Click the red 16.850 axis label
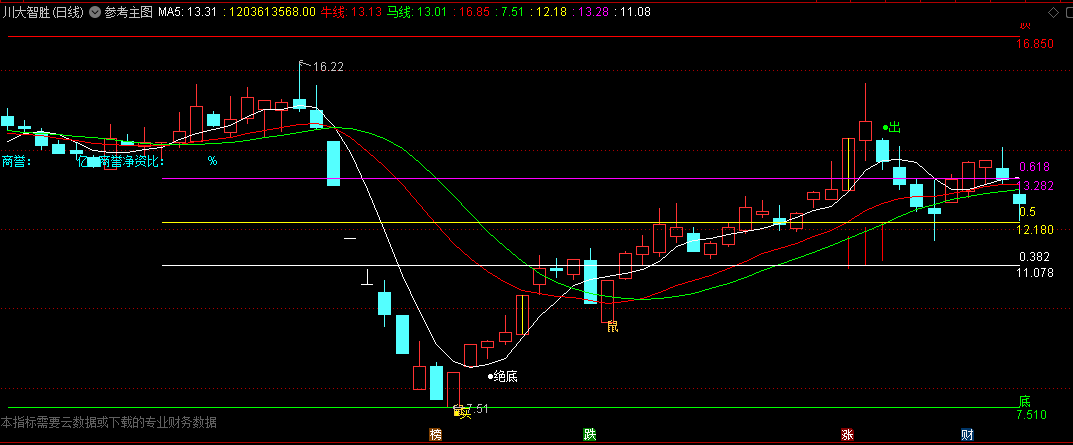The height and width of the screenshot is (445, 1073). pos(1035,44)
